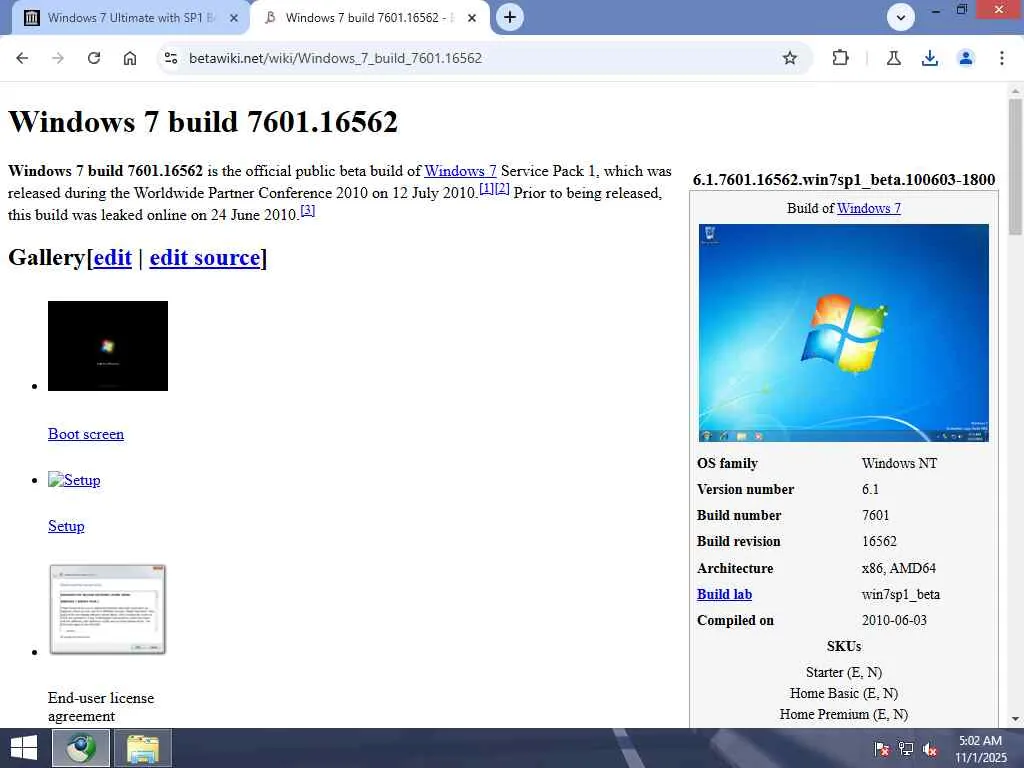
Task: Click the muted volume tray icon
Action: [x=931, y=749]
